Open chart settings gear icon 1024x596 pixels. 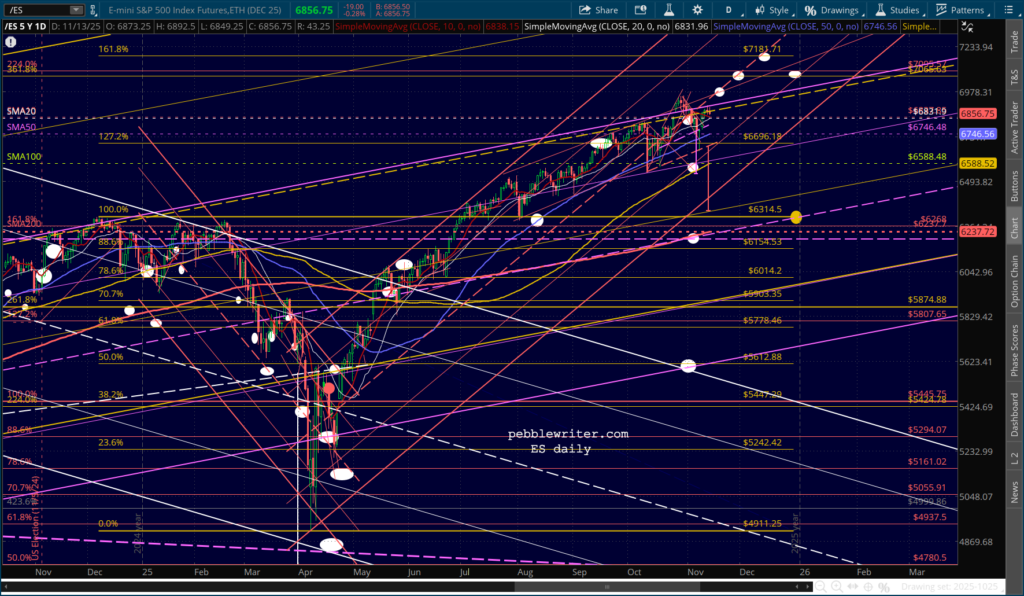click(x=697, y=10)
